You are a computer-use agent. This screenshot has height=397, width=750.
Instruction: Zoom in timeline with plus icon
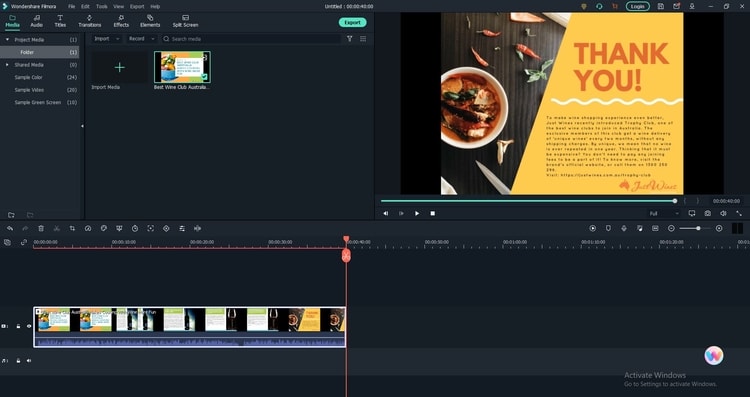[719, 229]
